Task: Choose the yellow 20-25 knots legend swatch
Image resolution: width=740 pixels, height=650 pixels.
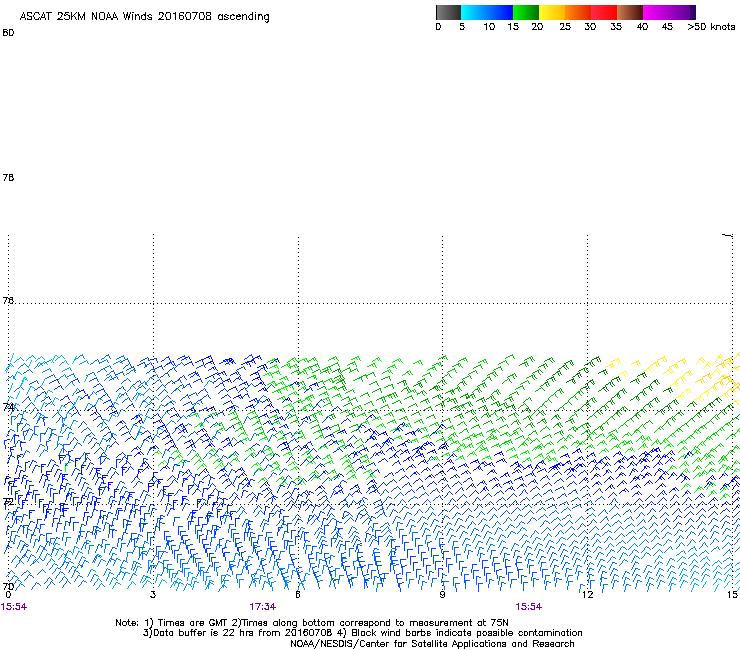Action: (552, 12)
